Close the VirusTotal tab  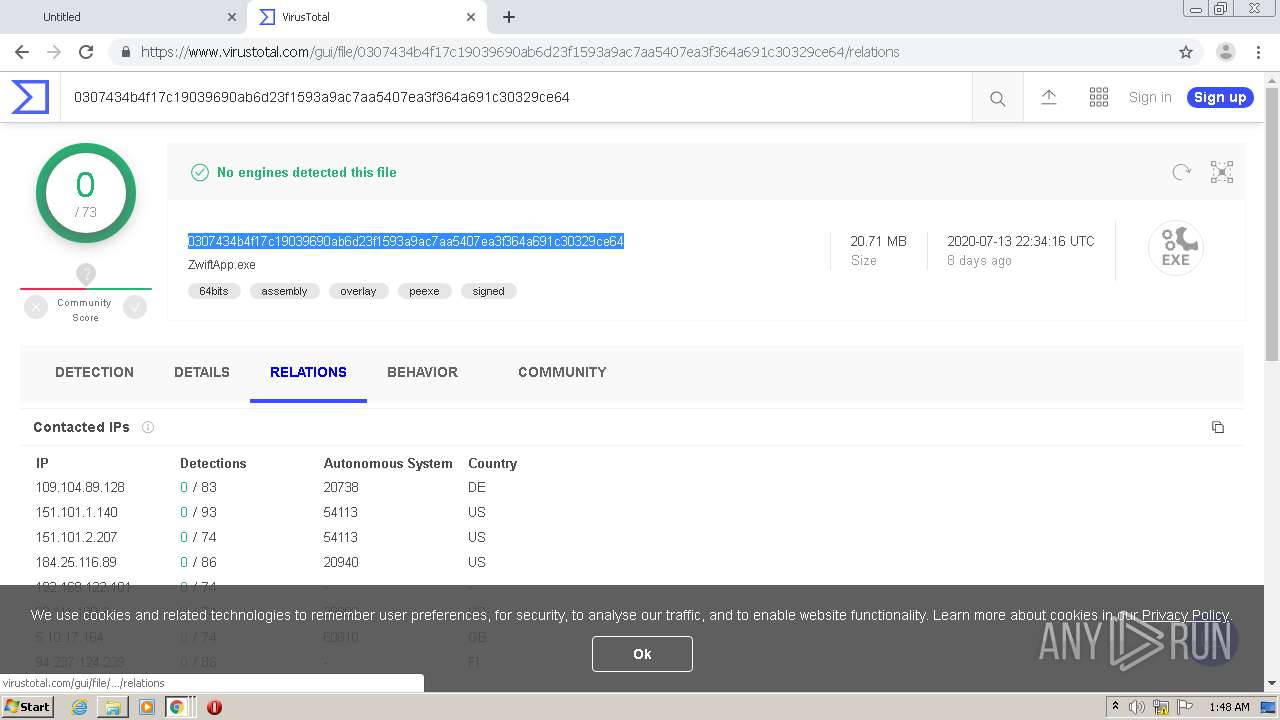(471, 17)
